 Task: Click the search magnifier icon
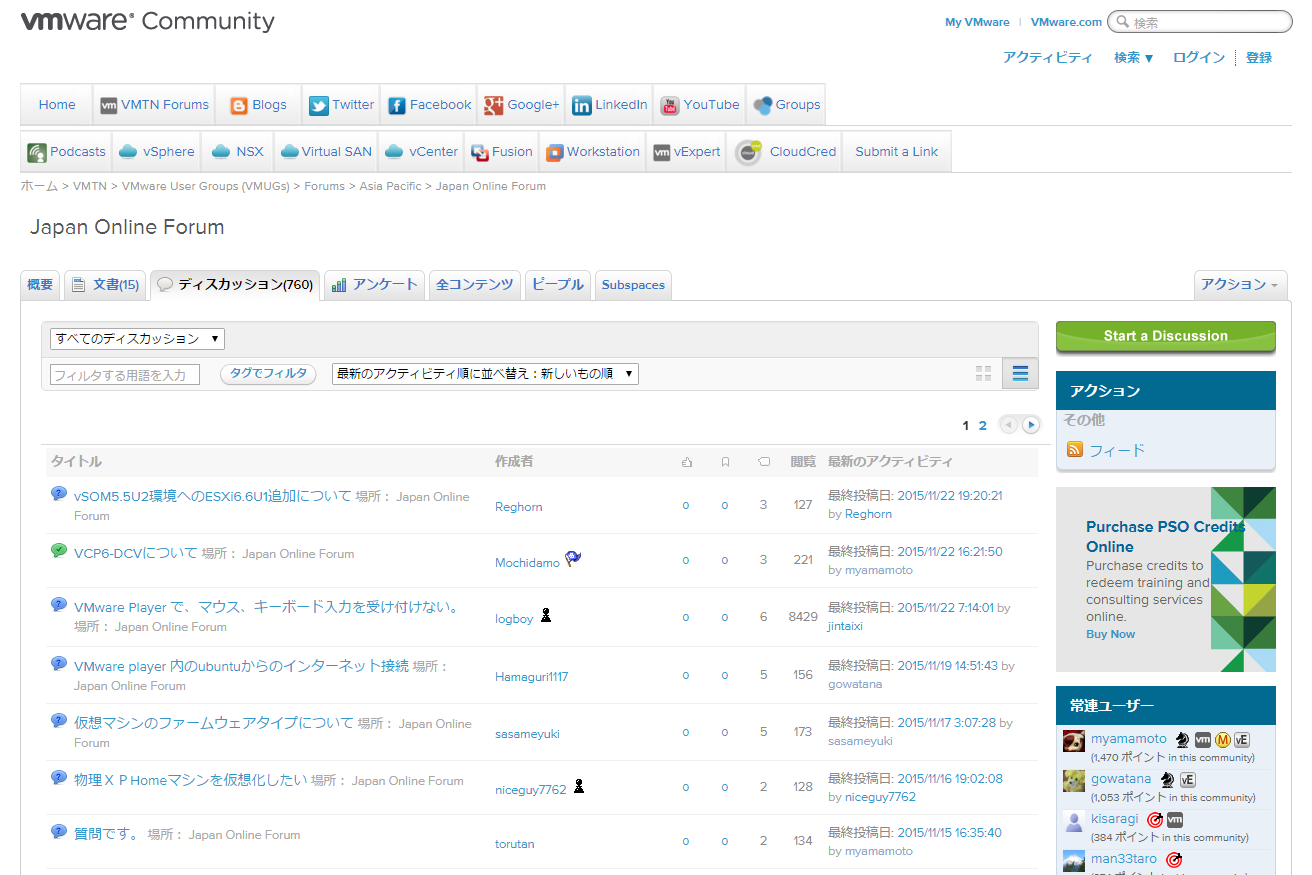[1121, 22]
